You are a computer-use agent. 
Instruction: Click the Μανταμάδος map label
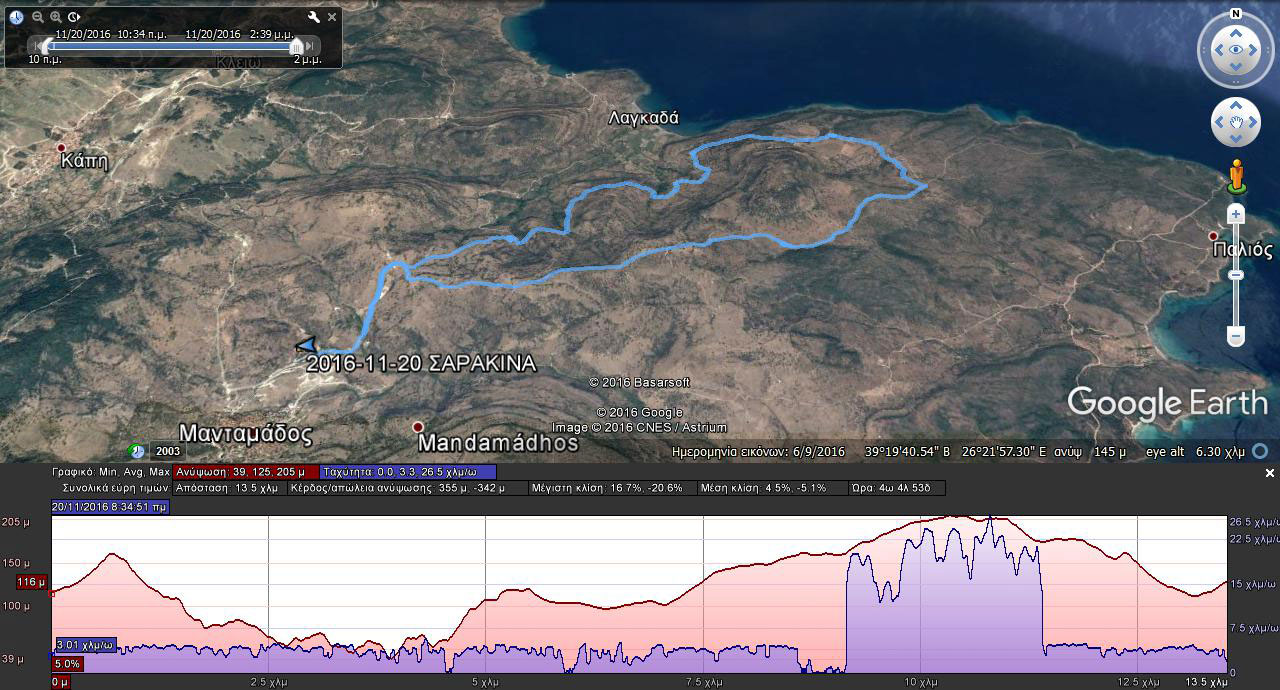coord(246,434)
